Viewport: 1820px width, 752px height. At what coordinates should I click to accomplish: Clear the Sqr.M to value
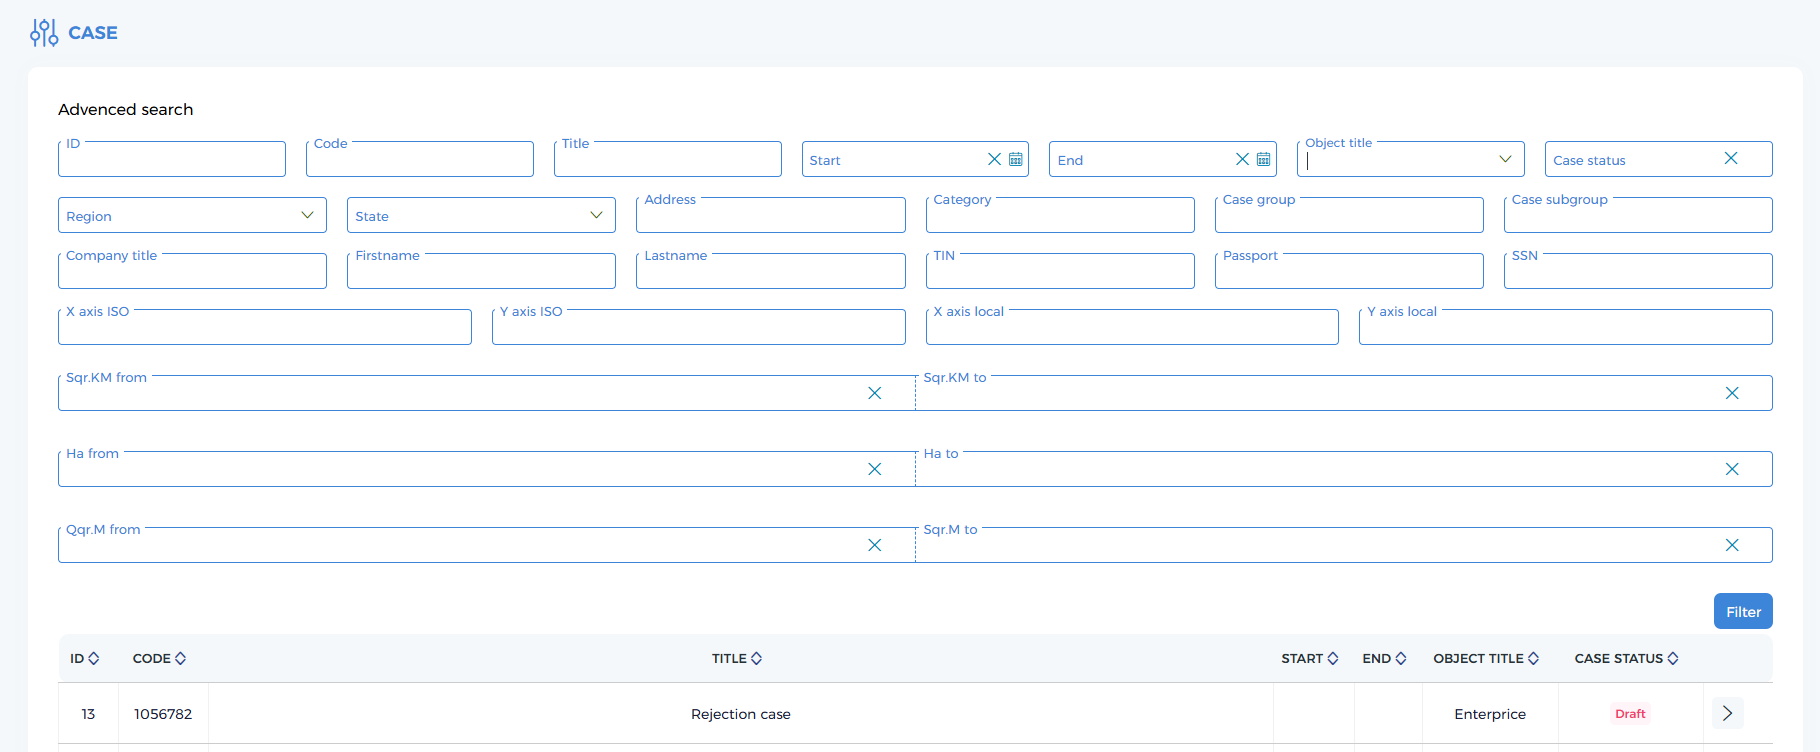pyautogui.click(x=1732, y=545)
